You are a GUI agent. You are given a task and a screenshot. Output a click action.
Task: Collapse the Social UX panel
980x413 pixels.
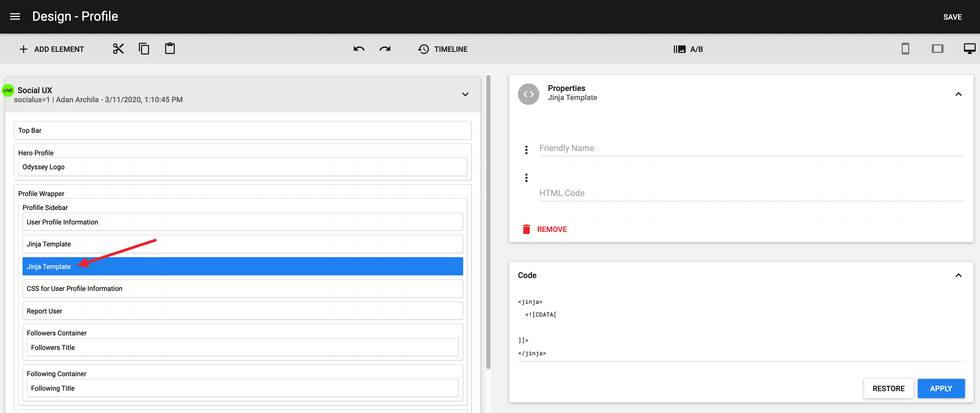tap(465, 94)
